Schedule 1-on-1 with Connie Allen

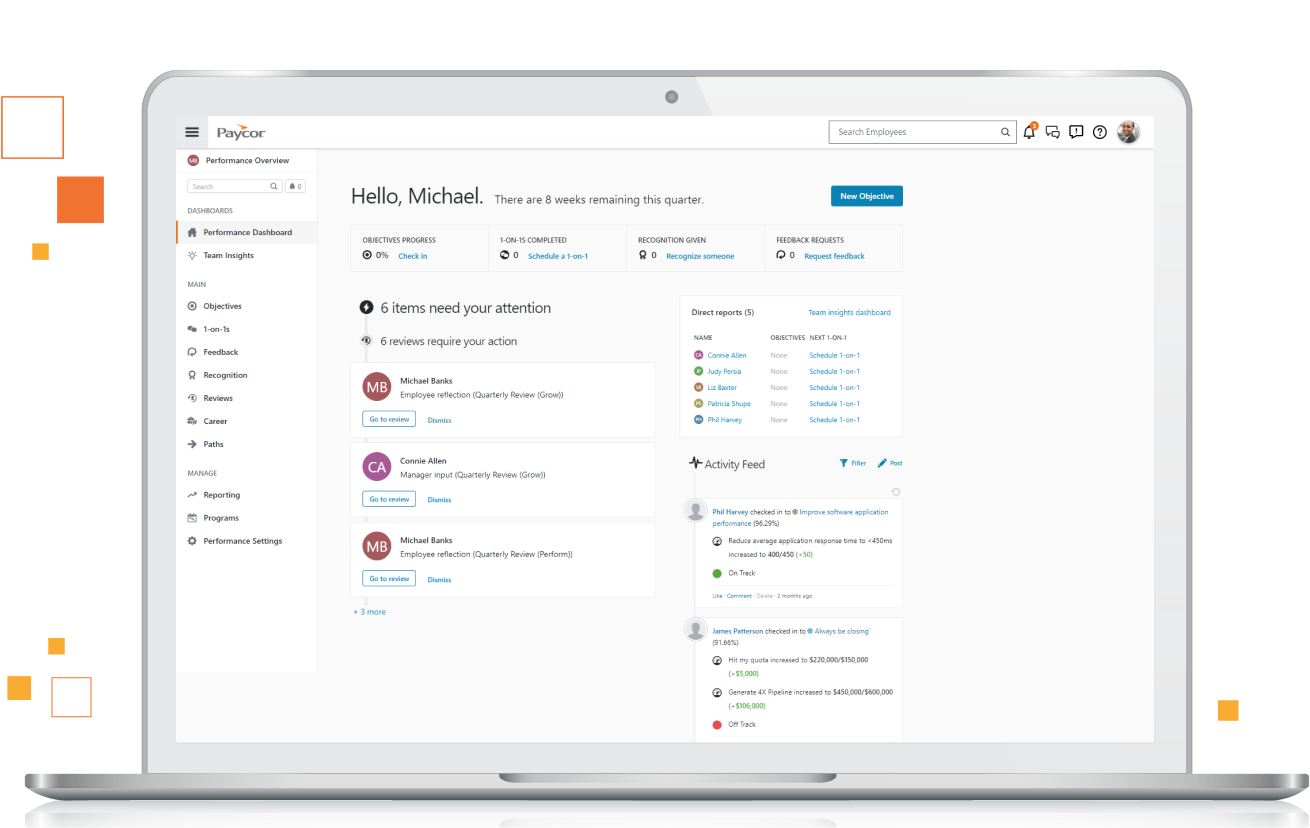click(x=835, y=355)
